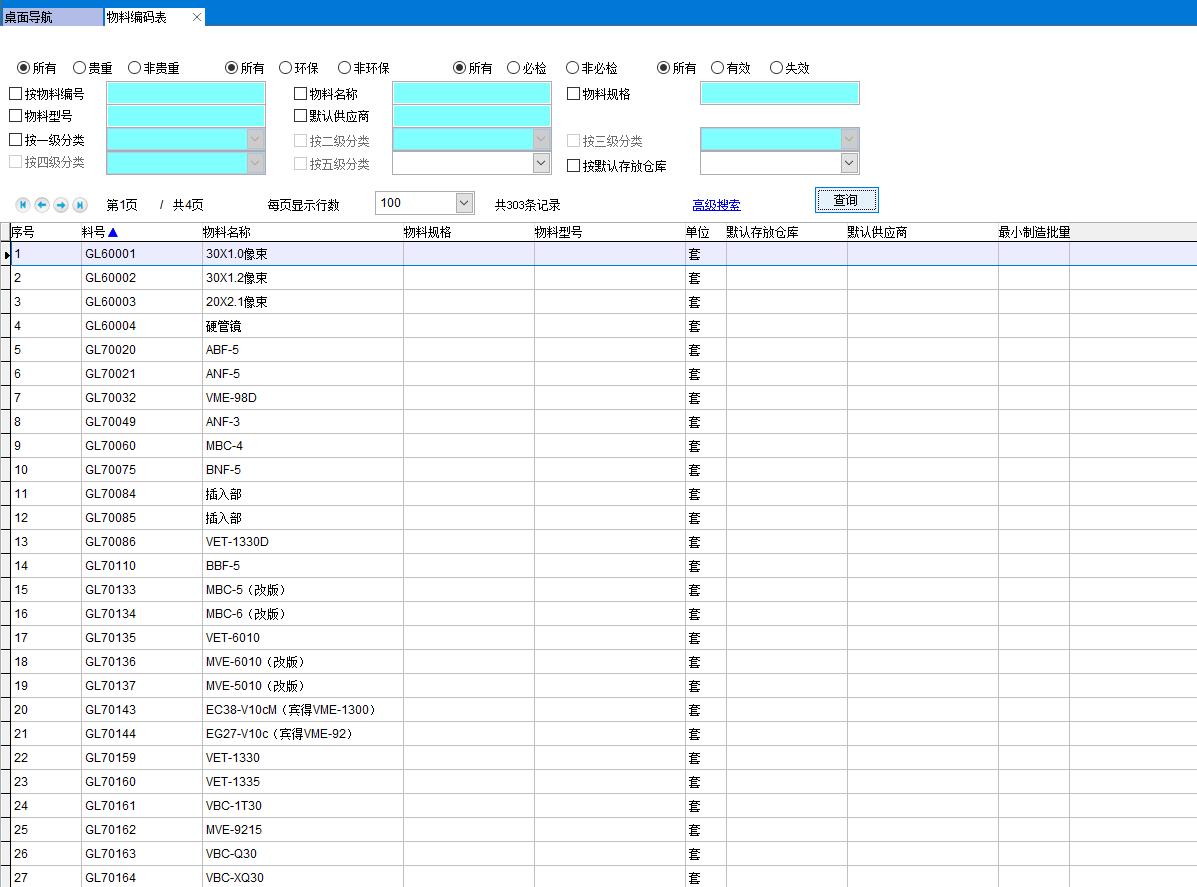Click the previous page arrow icon
Screen dimensions: 1197x887
[42, 205]
